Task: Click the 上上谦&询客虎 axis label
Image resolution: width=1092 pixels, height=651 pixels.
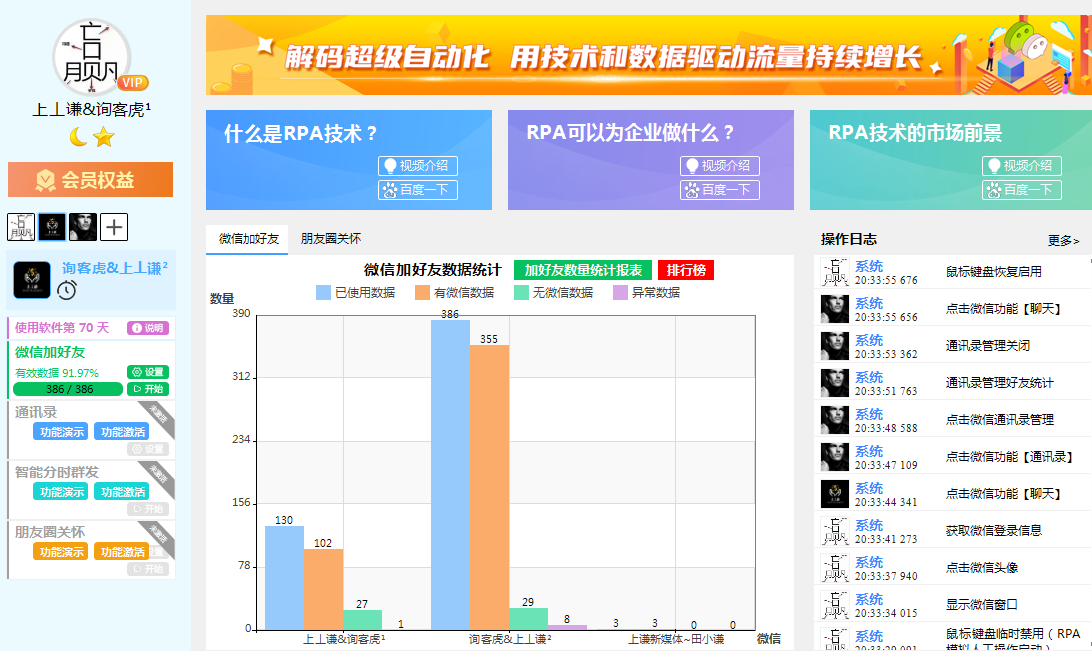Action: 344,638
